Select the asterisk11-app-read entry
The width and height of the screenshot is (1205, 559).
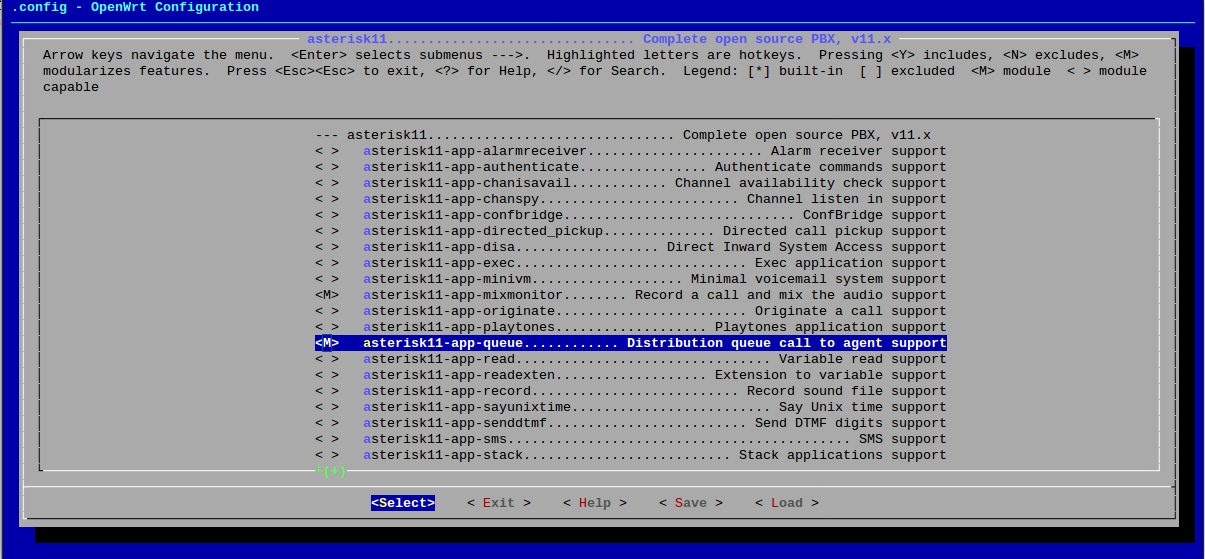click(630, 359)
